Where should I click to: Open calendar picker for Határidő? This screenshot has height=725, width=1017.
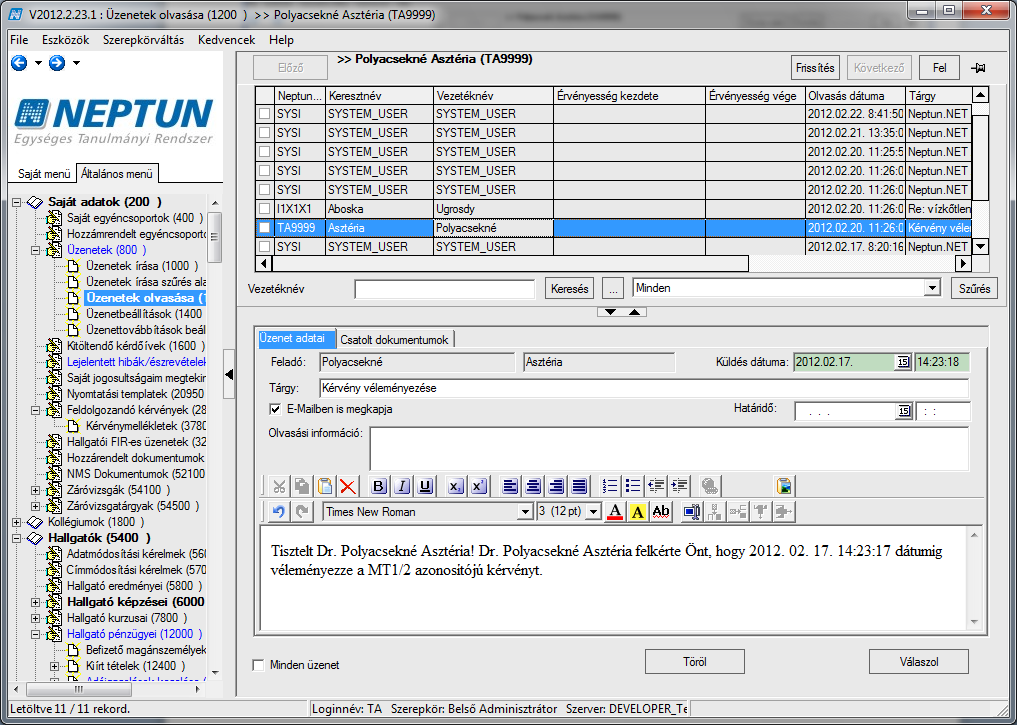click(903, 411)
